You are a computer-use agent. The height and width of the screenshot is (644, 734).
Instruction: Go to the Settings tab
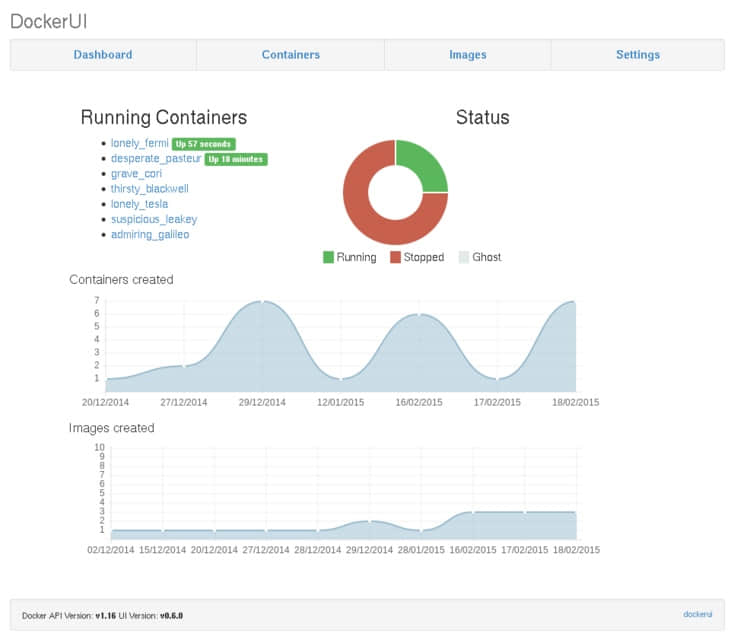(638, 55)
